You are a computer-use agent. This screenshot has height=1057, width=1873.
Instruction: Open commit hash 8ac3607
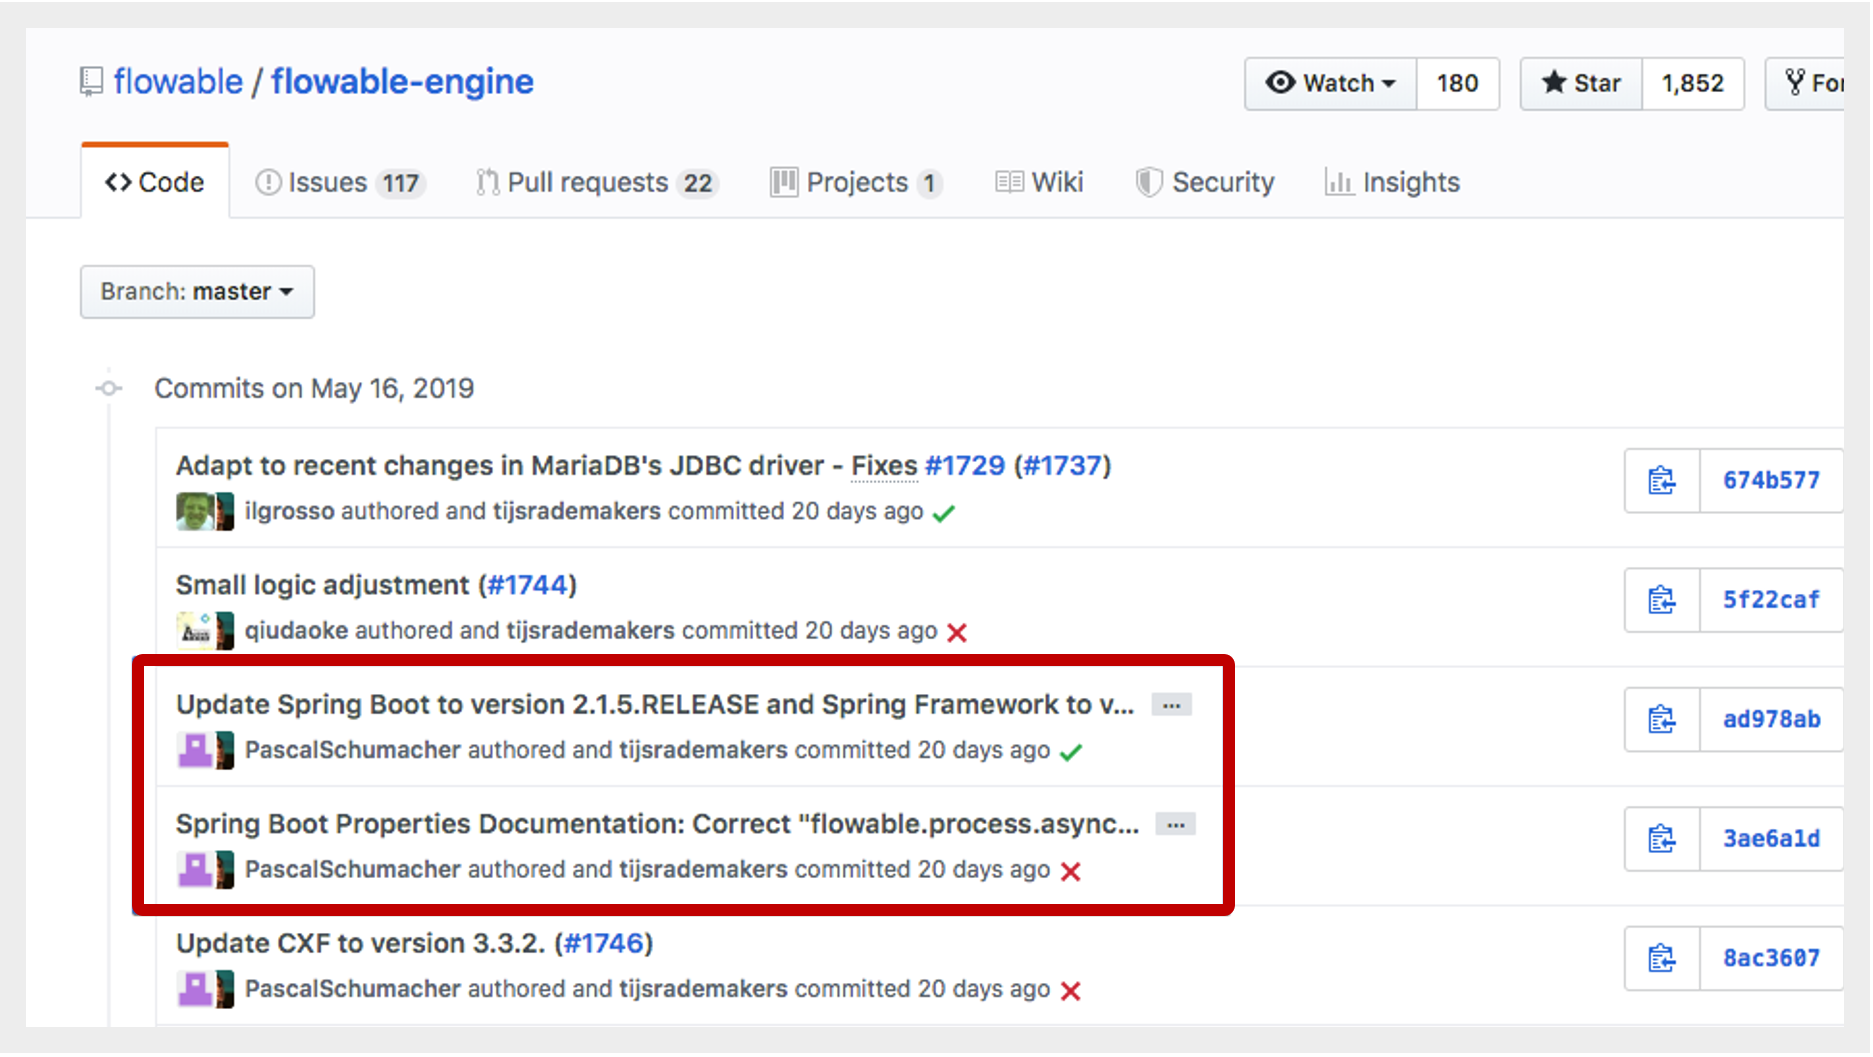click(x=1771, y=959)
